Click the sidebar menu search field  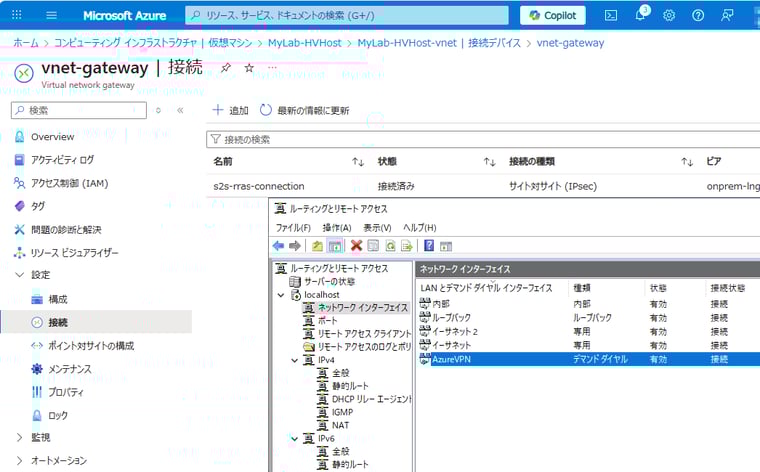pyautogui.click(x=79, y=110)
